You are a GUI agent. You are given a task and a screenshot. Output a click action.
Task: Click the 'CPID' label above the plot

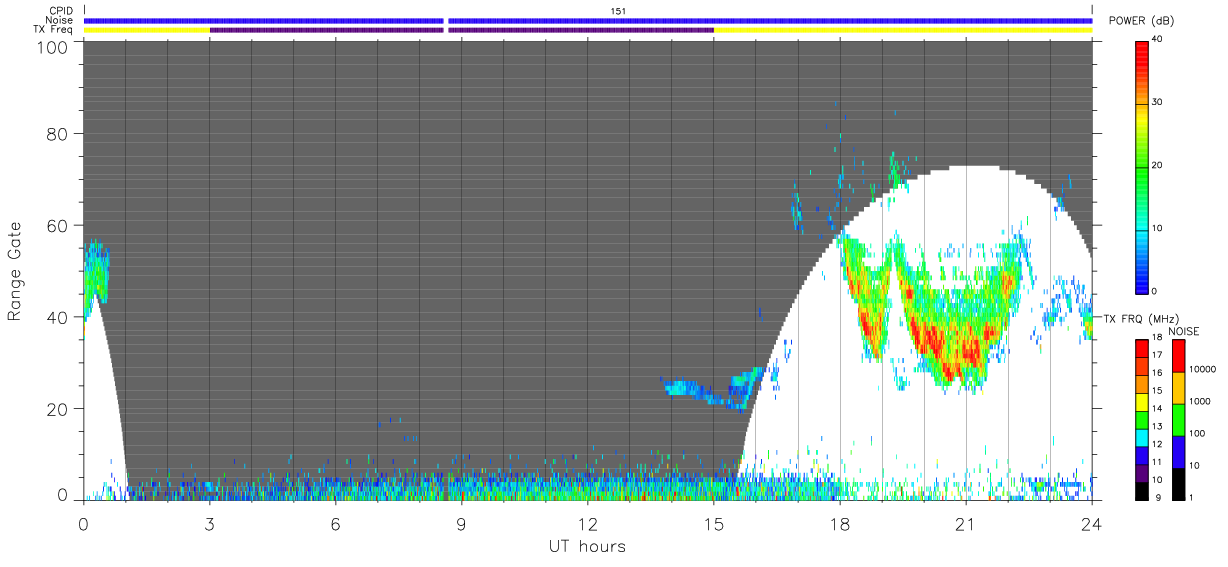pyautogui.click(x=61, y=11)
